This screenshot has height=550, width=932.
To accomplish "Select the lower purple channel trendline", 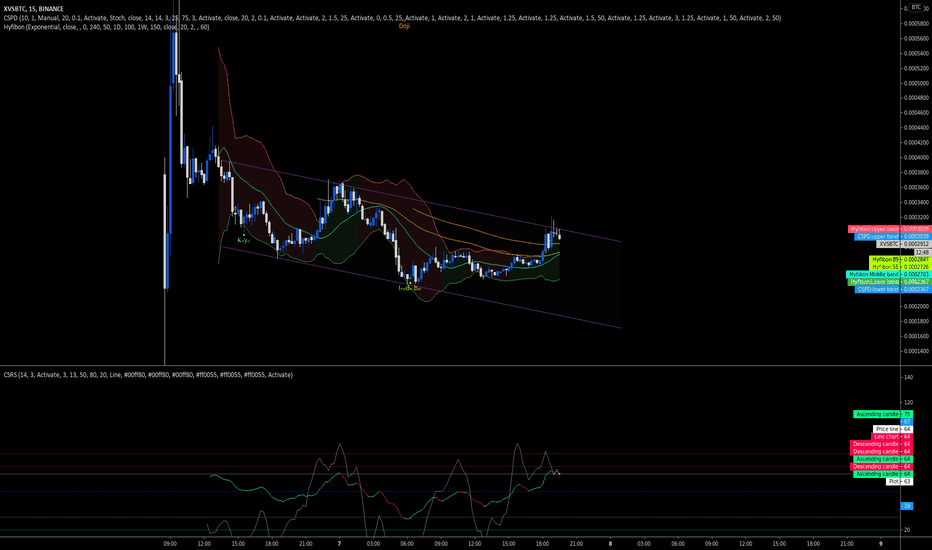I will pos(422,288).
